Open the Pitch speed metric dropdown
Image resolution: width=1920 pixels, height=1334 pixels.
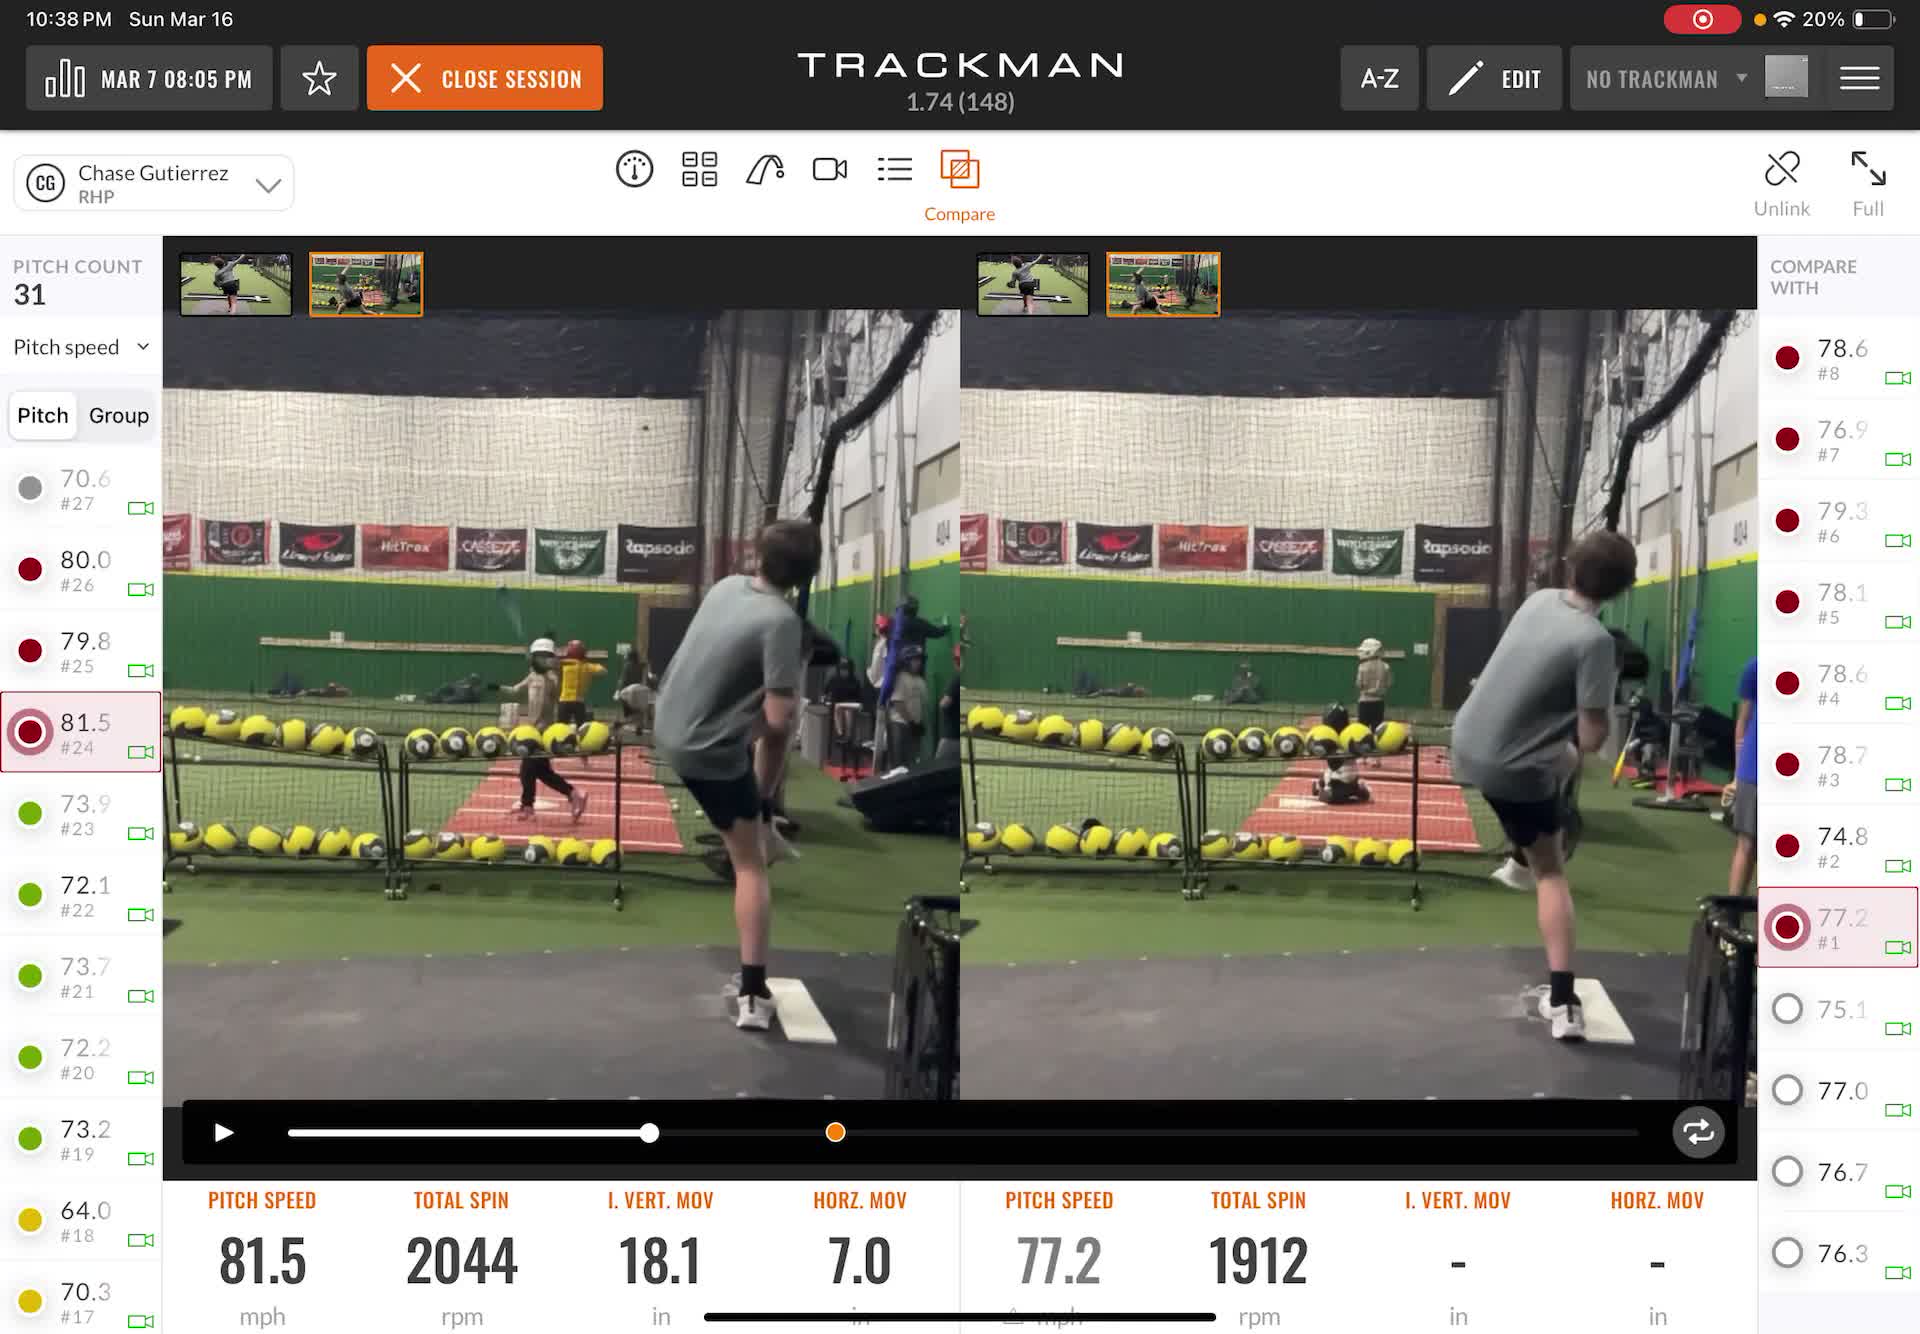tap(81, 347)
